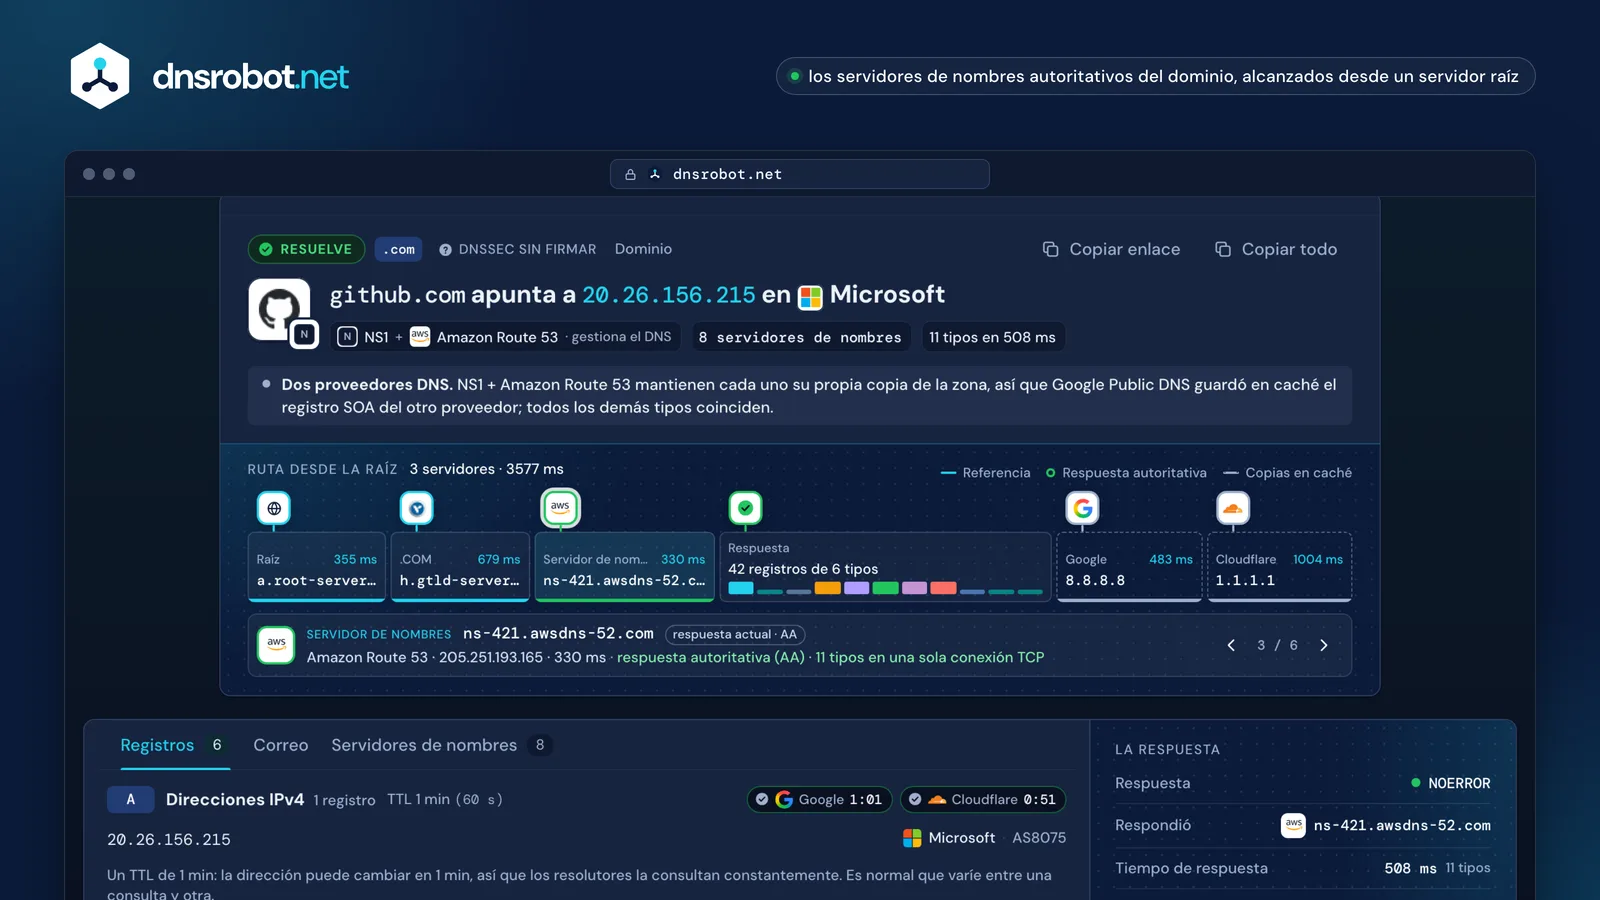Viewport: 1600px width, 900px height.
Task: Click the DNSSEC SIN FIRMAR label
Action: pyautogui.click(x=527, y=249)
